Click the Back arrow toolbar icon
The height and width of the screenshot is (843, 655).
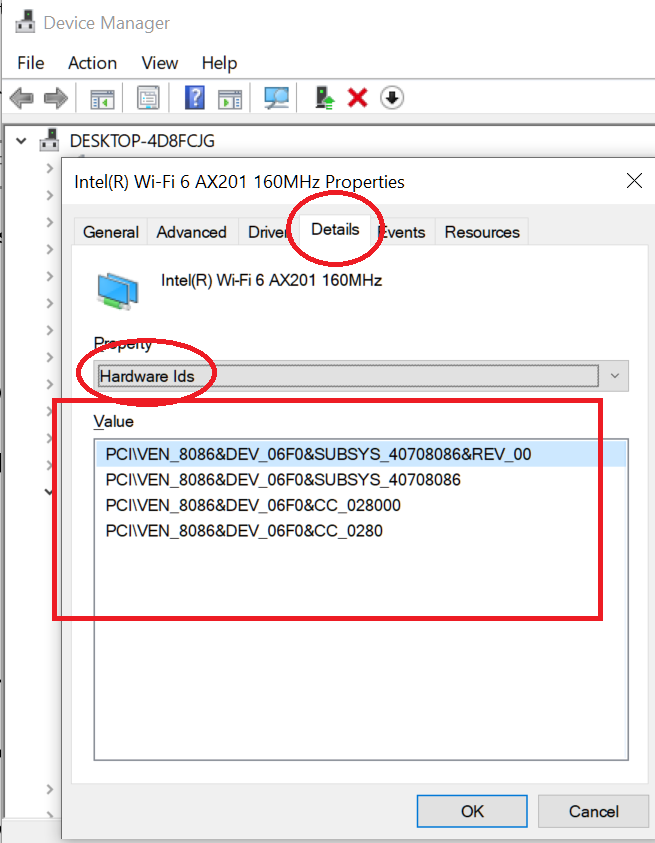(x=22, y=98)
